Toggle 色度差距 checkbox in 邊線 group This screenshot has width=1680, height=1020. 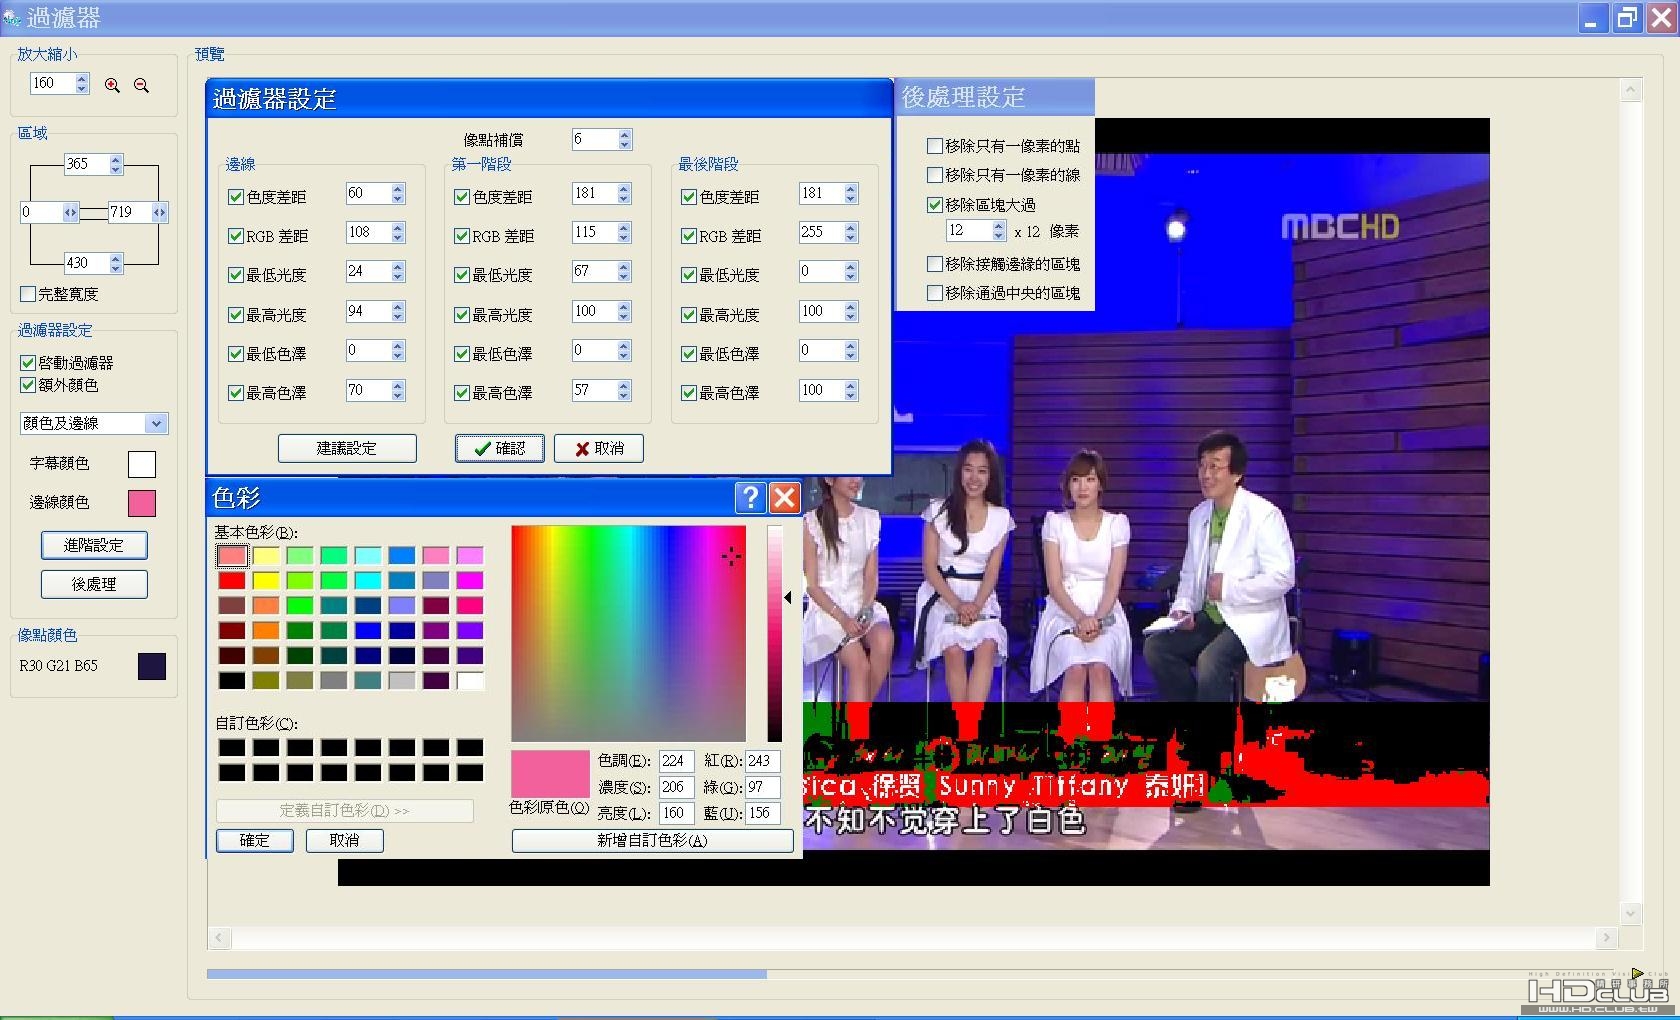pos(236,197)
